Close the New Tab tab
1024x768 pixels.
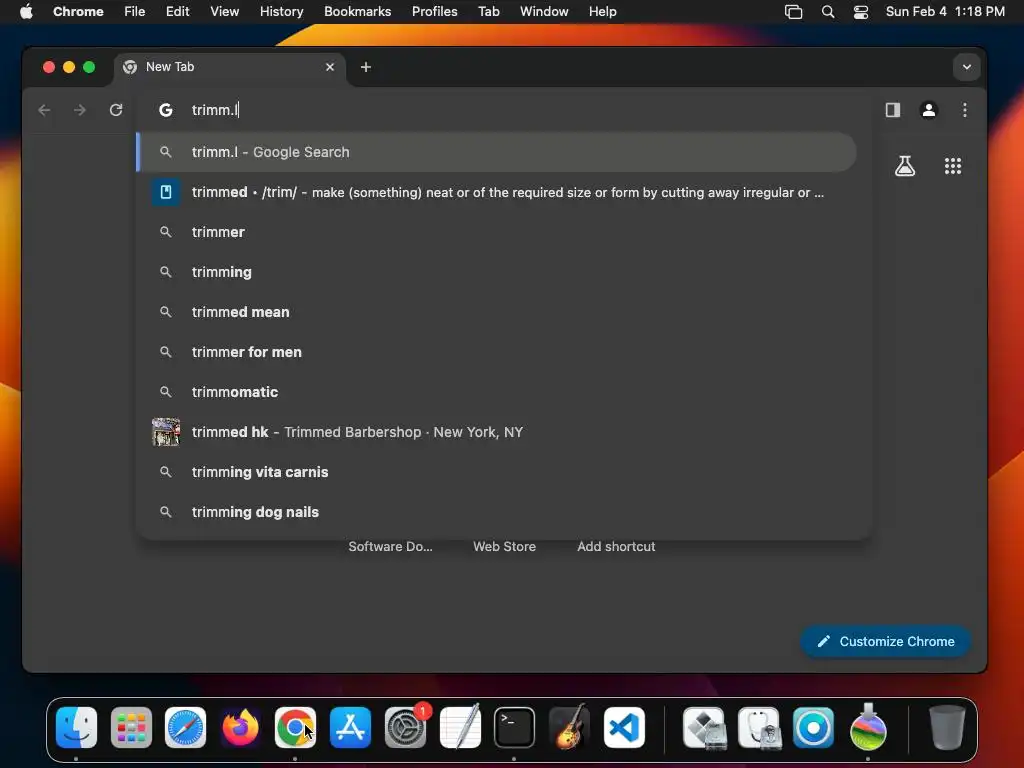(330, 67)
